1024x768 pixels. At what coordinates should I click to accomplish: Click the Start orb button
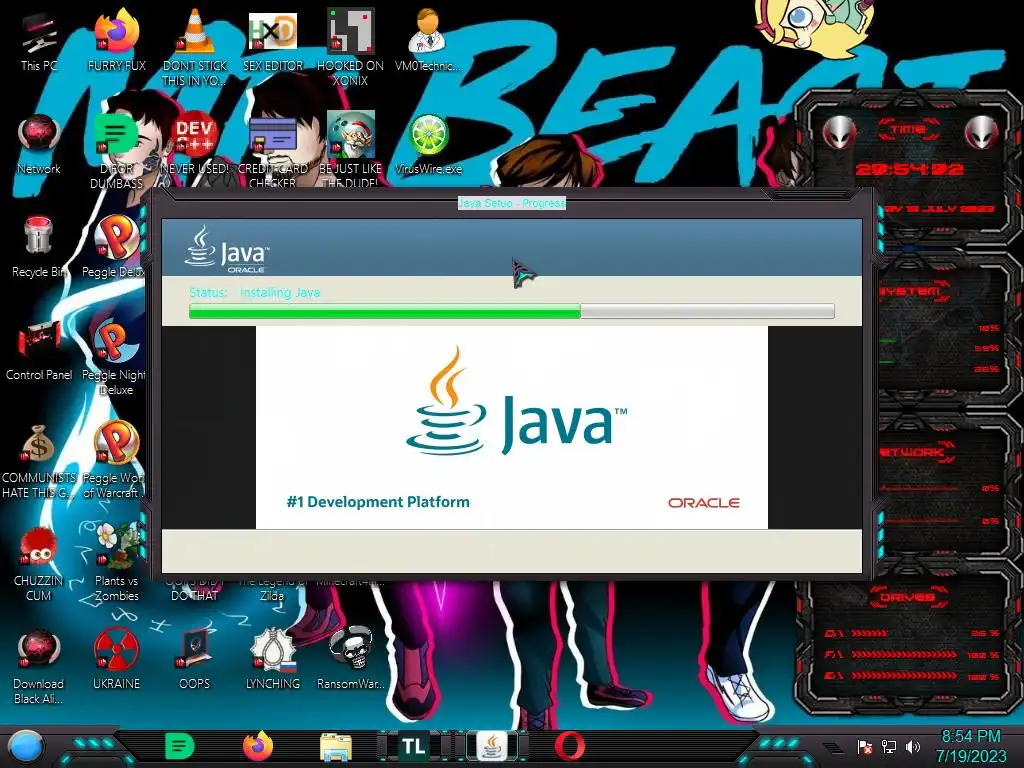[26, 747]
